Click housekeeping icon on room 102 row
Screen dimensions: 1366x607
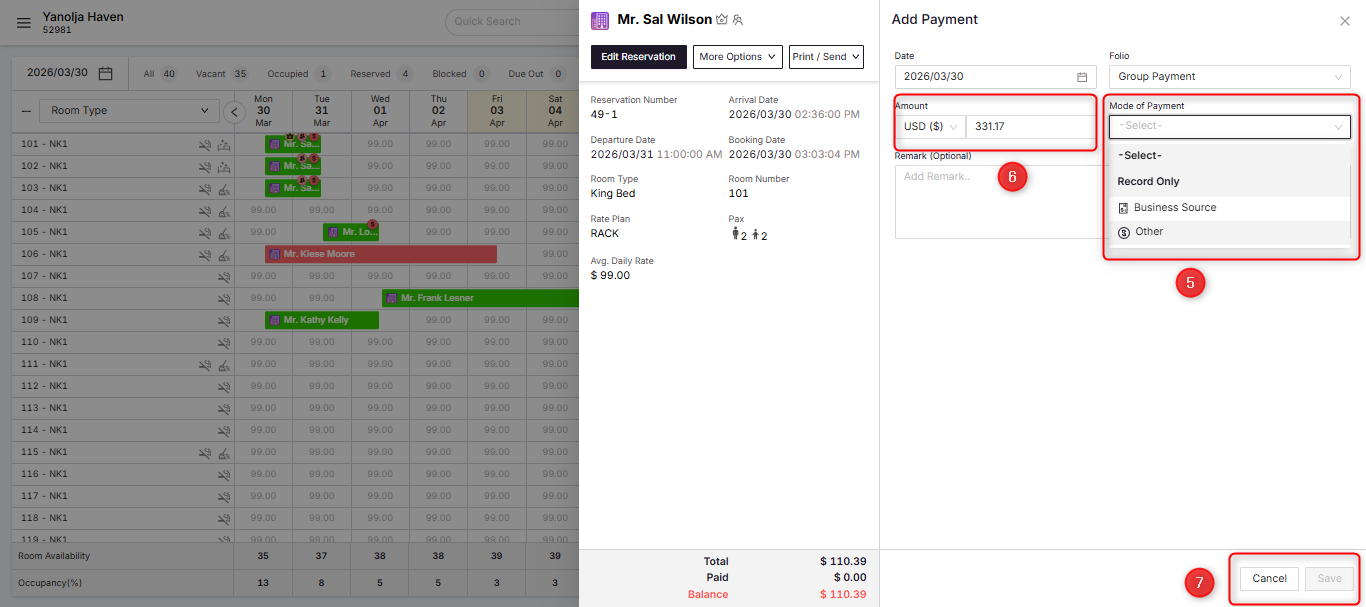pyautogui.click(x=224, y=166)
